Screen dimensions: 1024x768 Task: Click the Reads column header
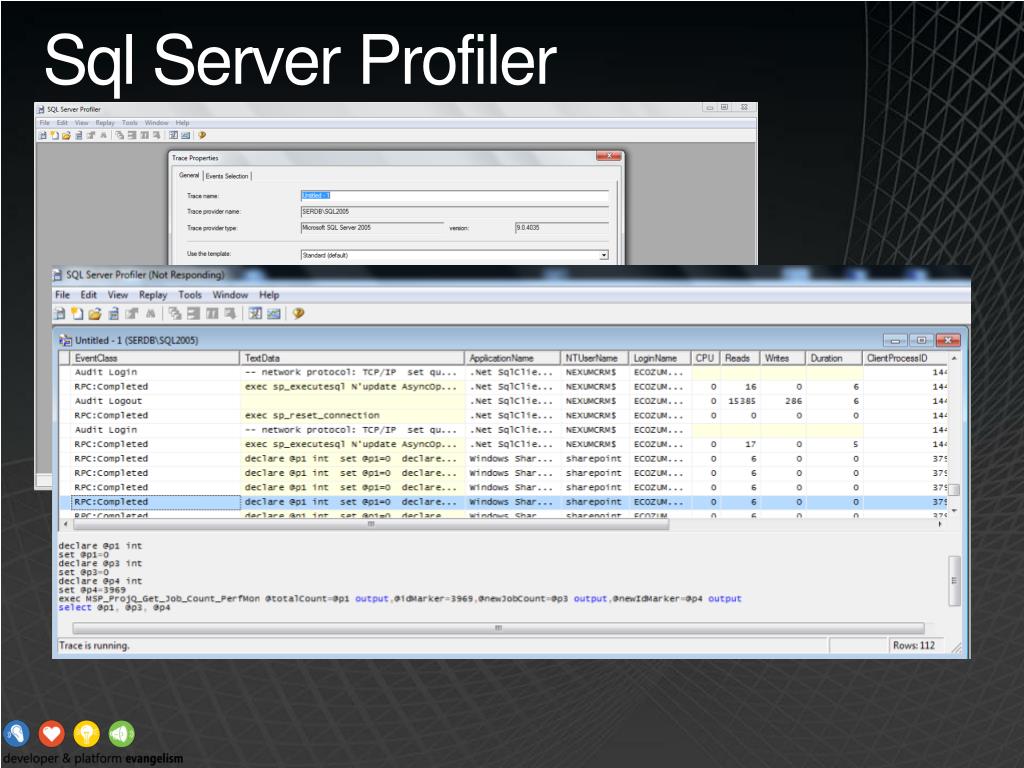740,358
